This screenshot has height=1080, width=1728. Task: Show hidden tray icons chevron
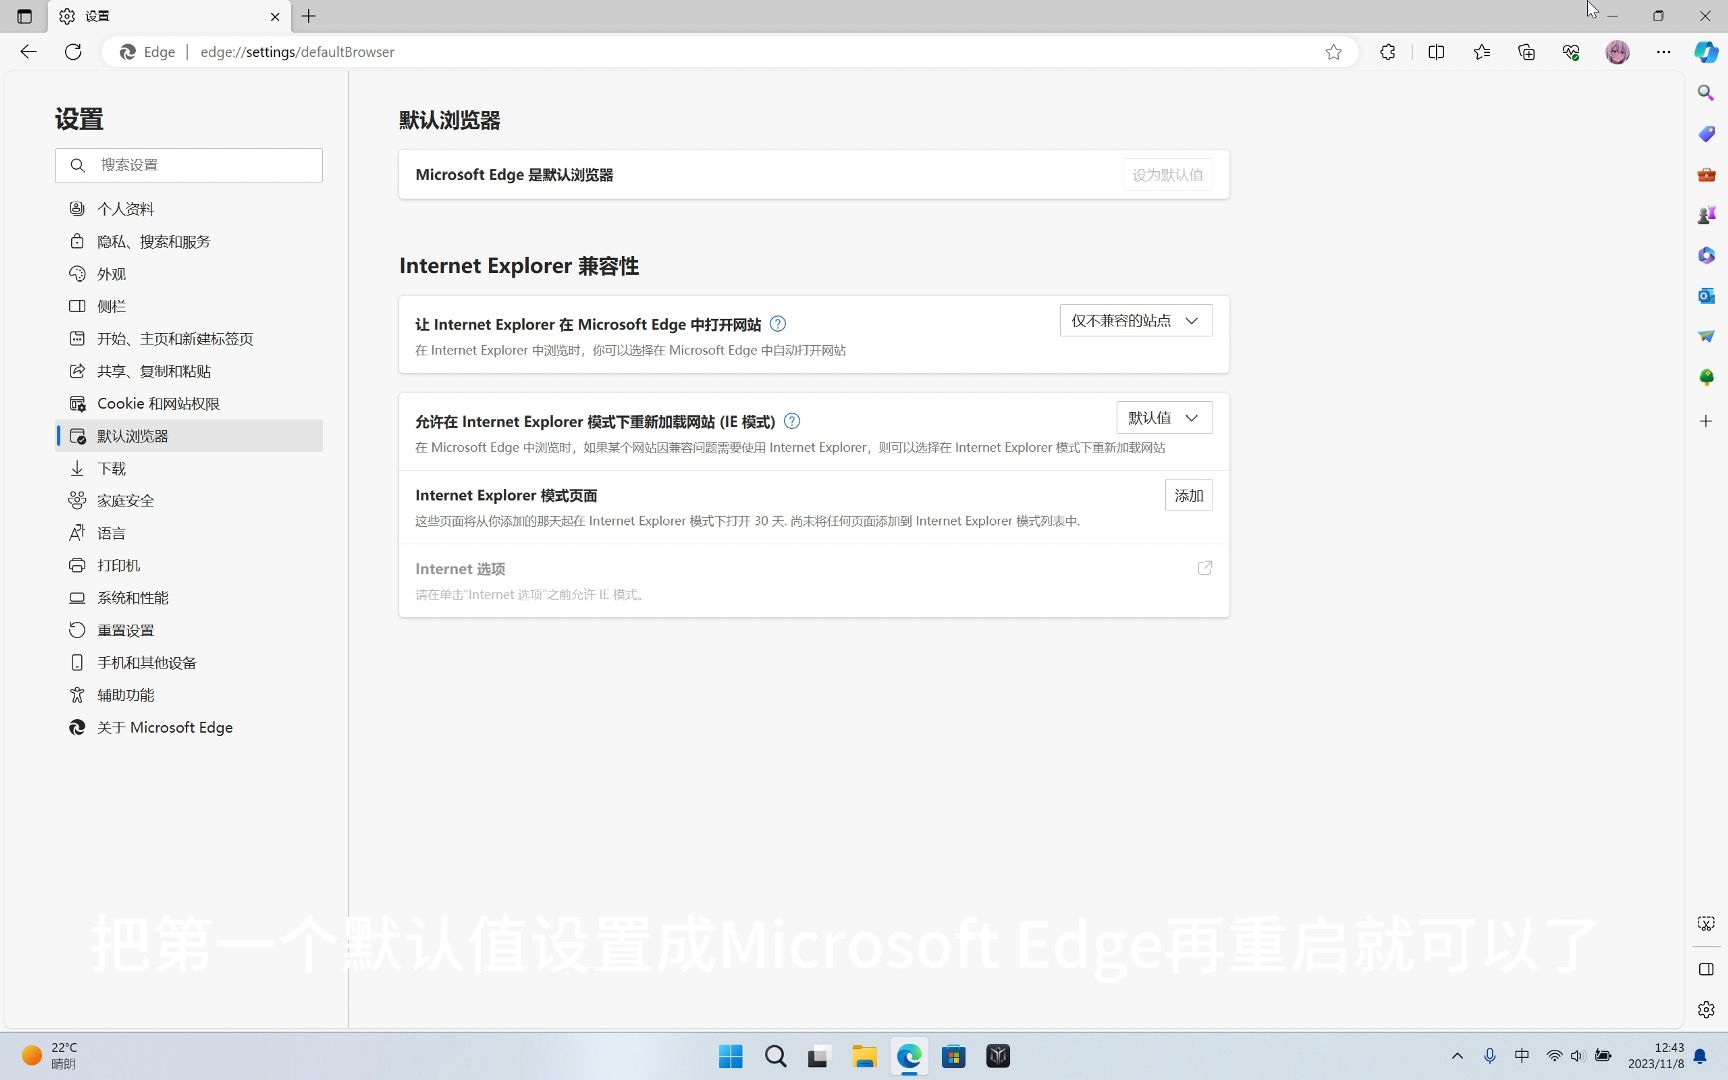pos(1457,1056)
